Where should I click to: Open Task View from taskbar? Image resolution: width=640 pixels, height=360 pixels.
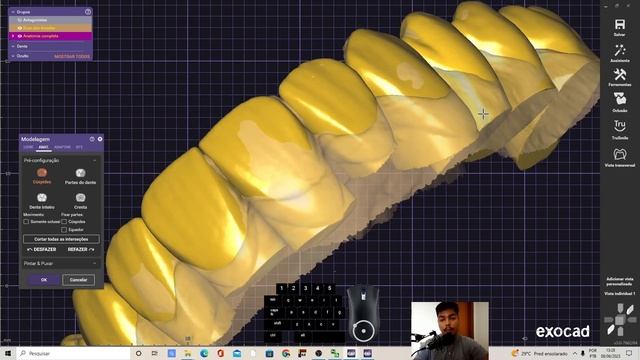tap(155, 353)
